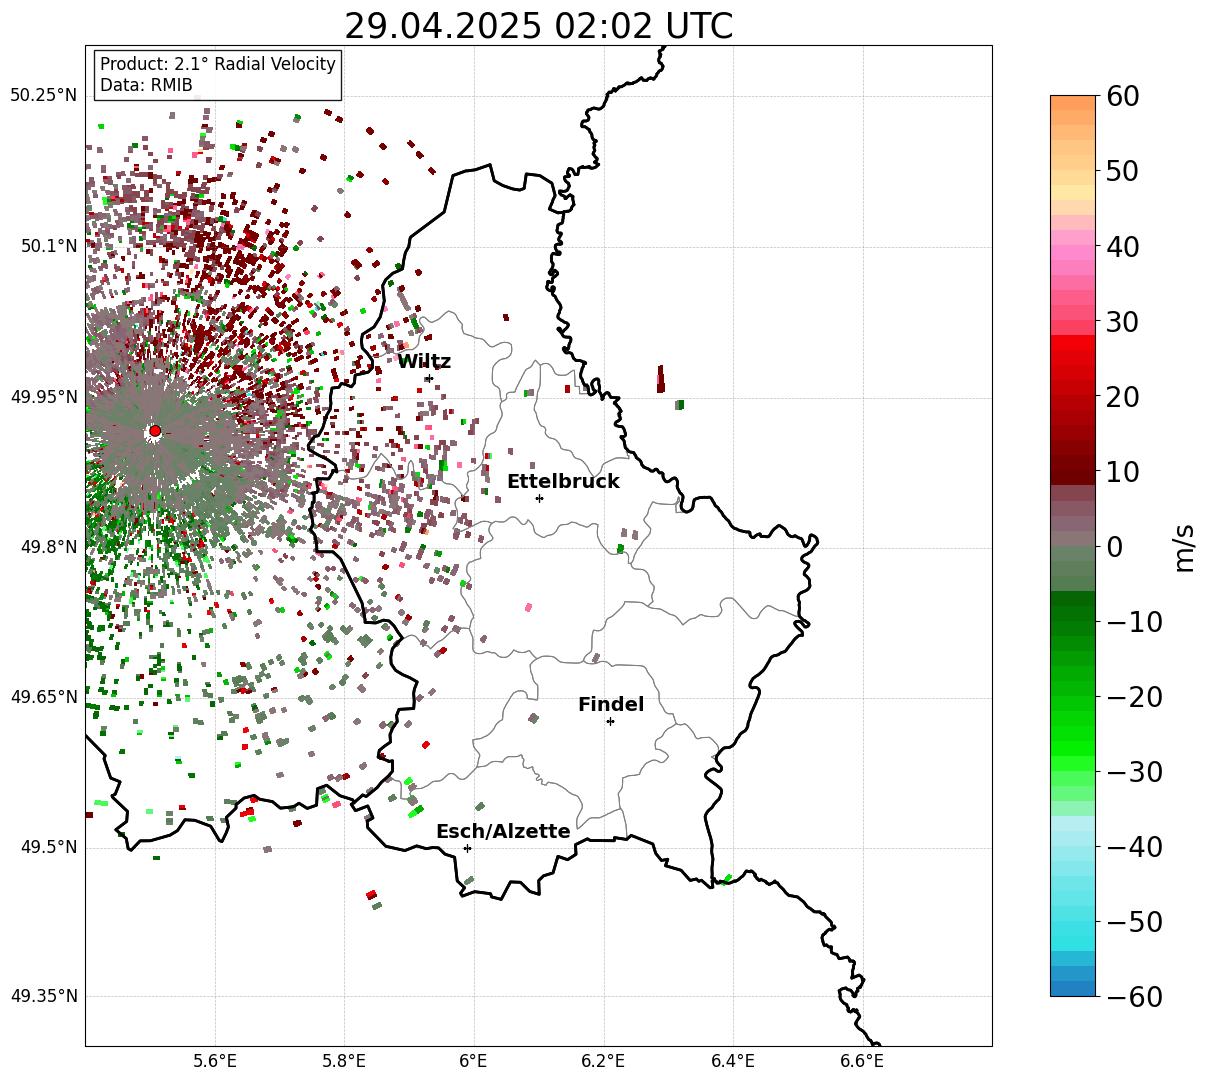Click the −20 colorbar tick label
Screen dimensions: 1207x1081
1135,697
